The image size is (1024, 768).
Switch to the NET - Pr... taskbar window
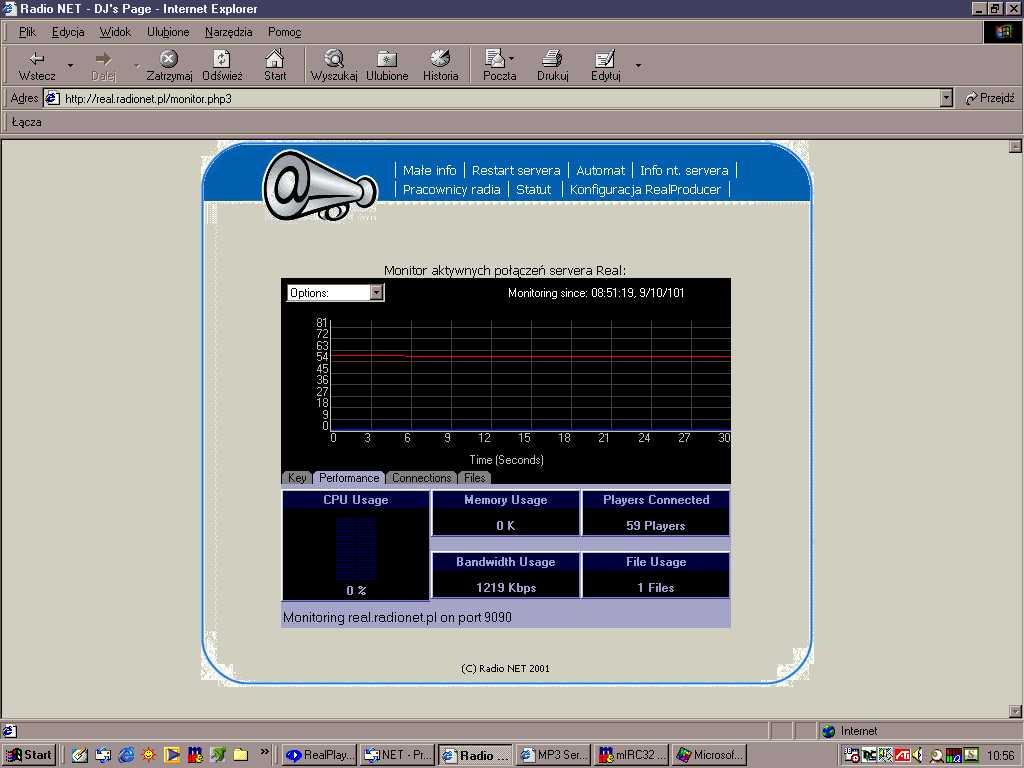(x=398, y=755)
